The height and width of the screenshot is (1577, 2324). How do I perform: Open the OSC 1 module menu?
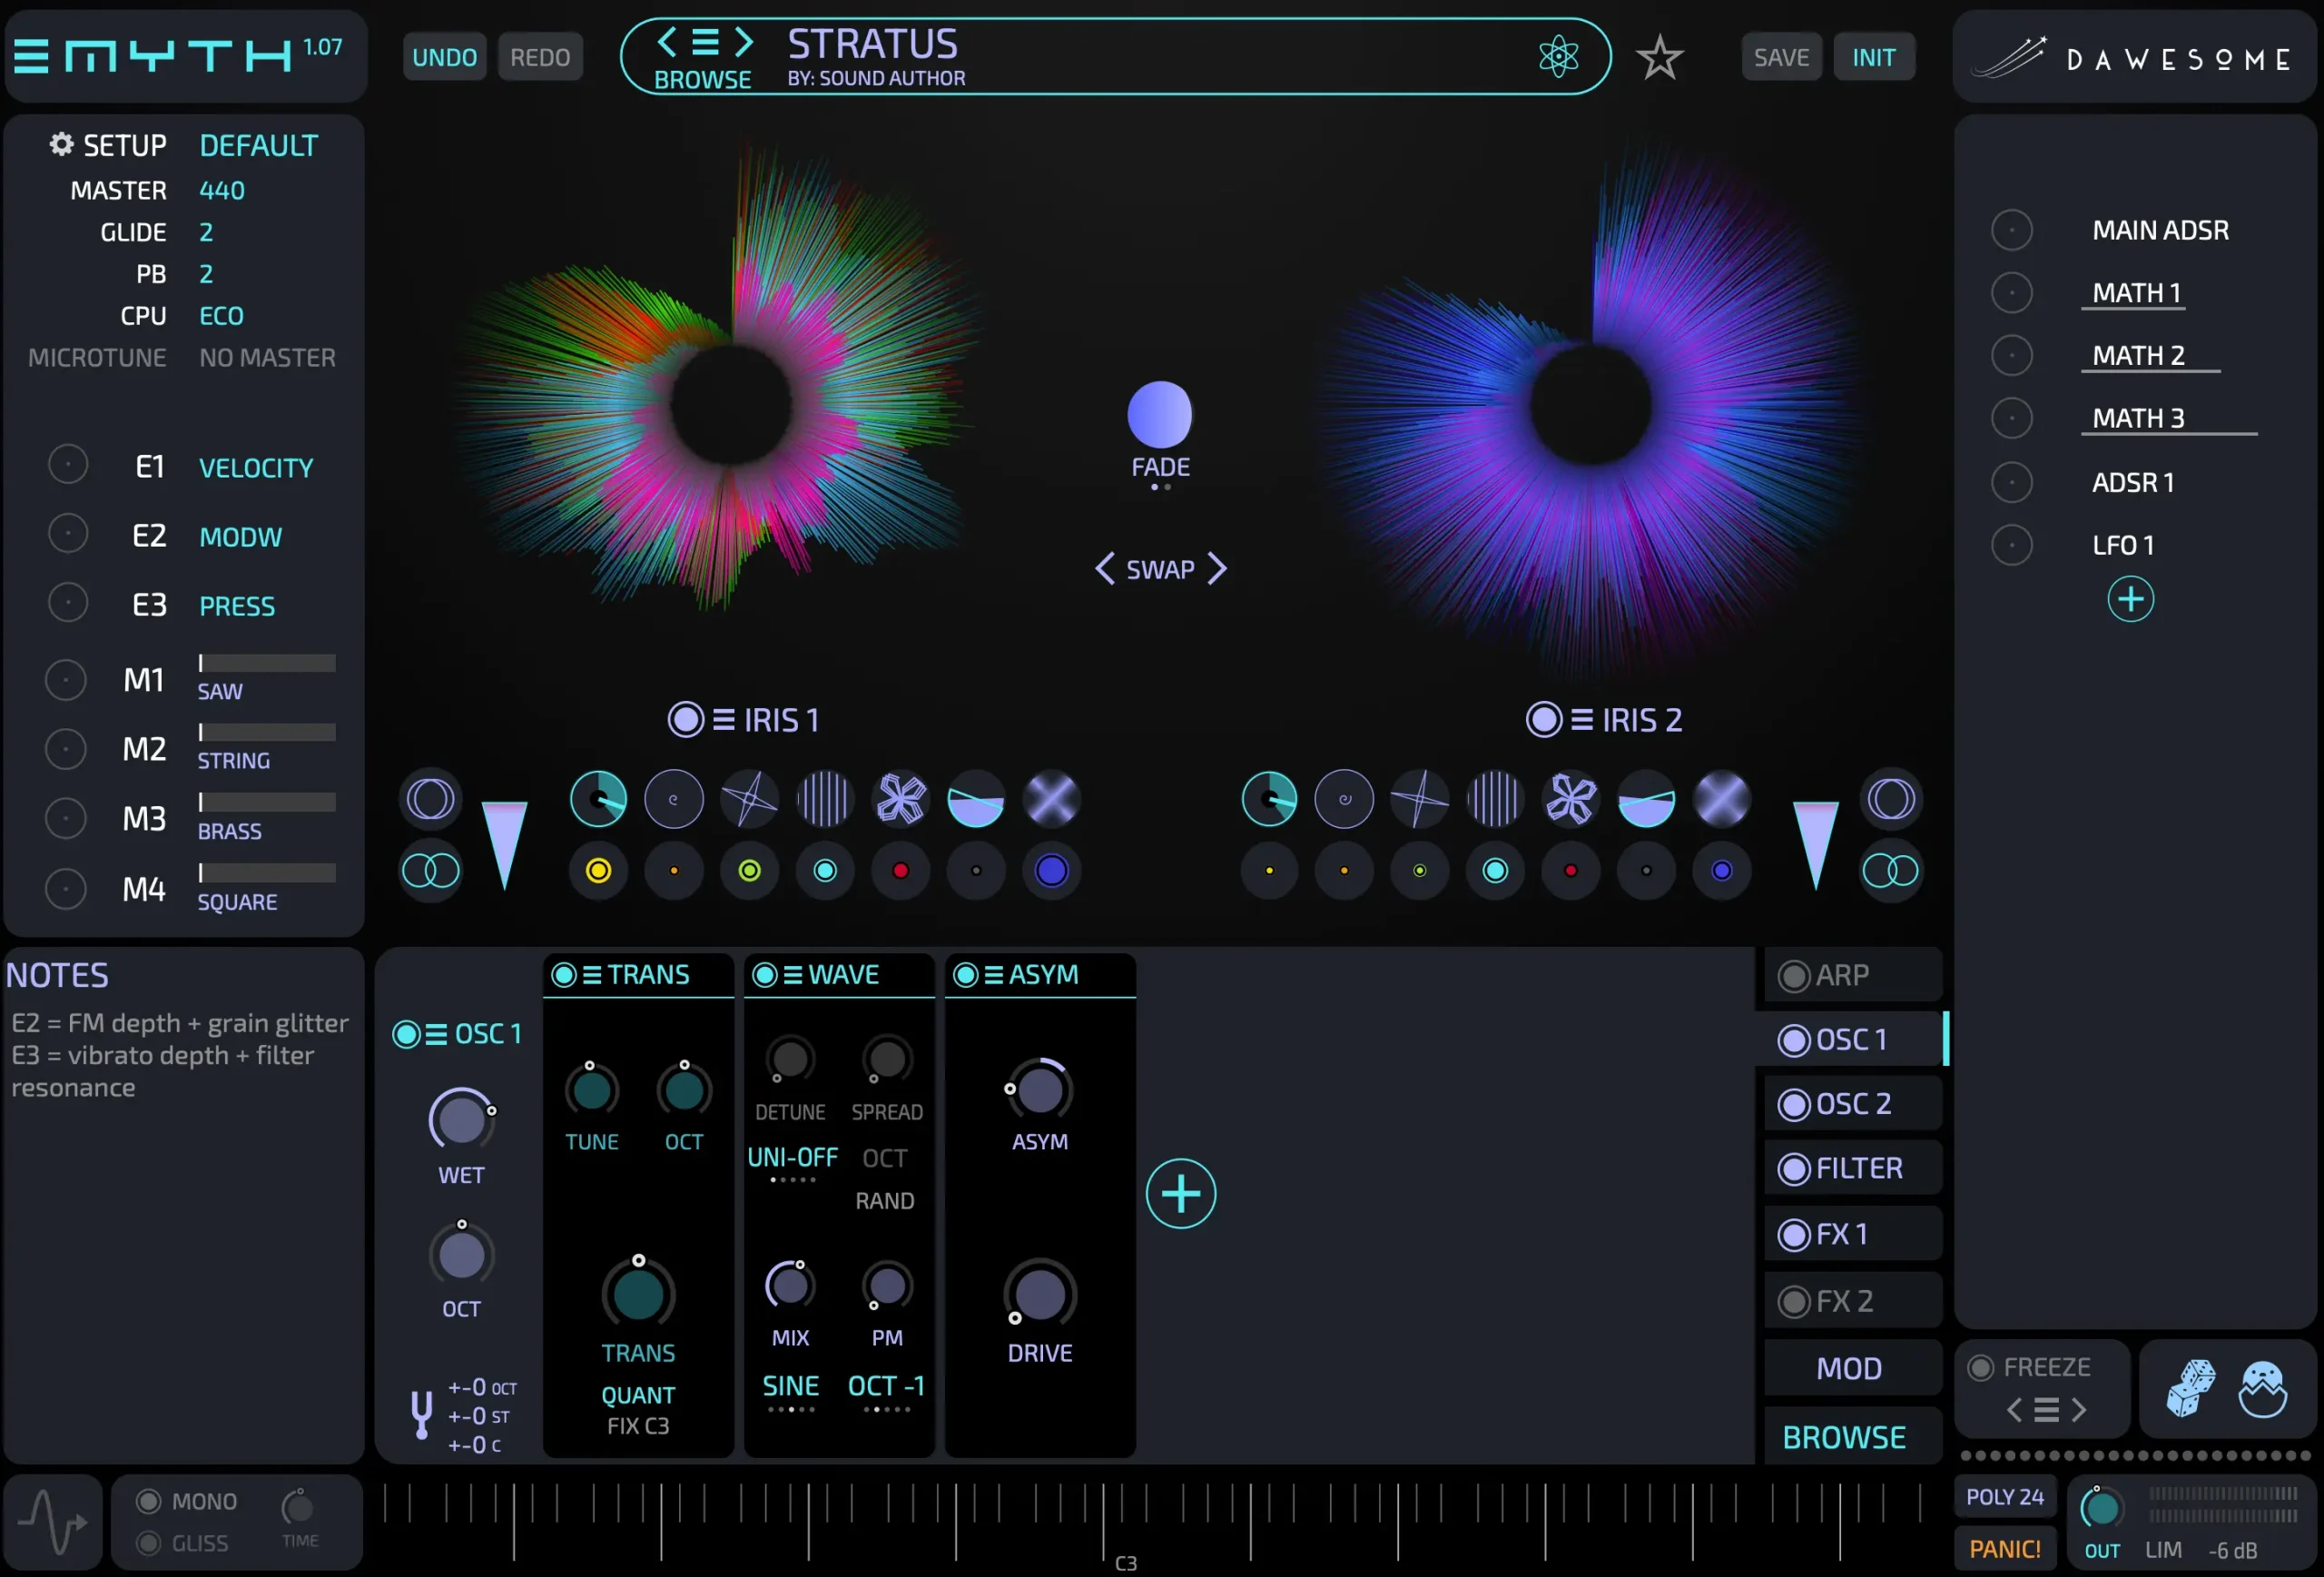click(x=436, y=1034)
